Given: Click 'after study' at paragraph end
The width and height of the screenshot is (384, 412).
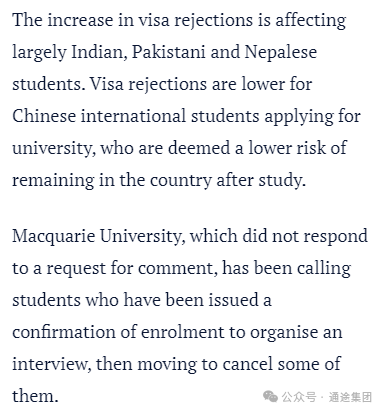Looking at the screenshot, I should click(x=261, y=181).
